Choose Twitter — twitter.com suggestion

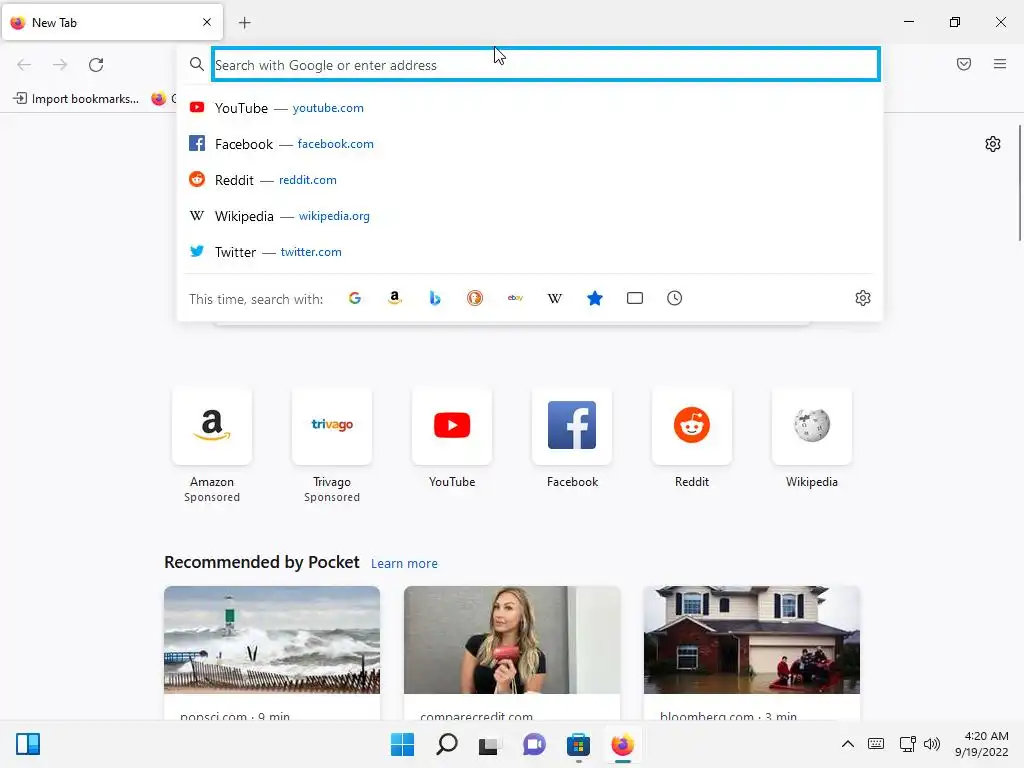(x=530, y=251)
